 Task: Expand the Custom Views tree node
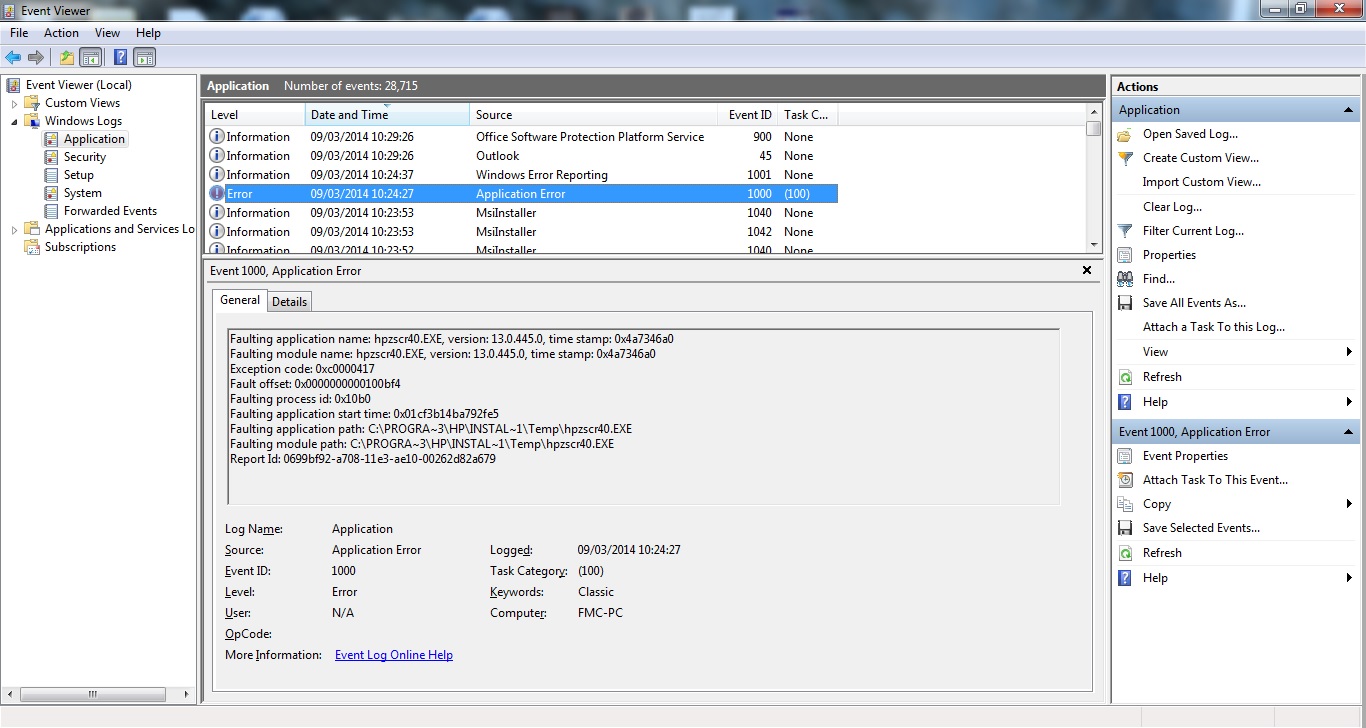pos(14,103)
